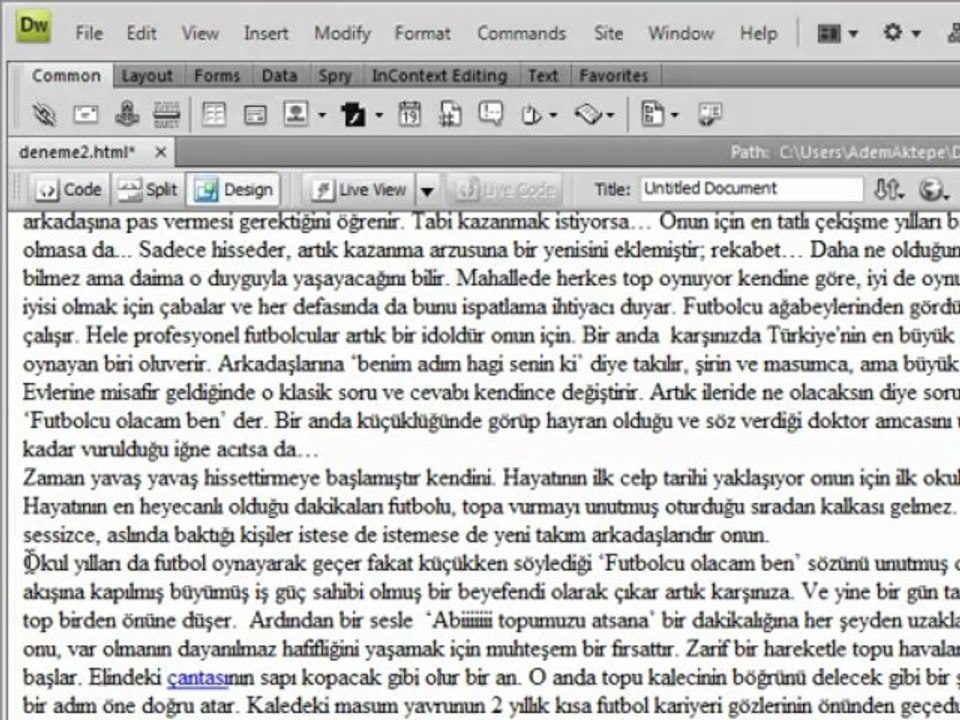The height and width of the screenshot is (720, 960).
Task: Insert a Div Tag
Action: (255, 114)
